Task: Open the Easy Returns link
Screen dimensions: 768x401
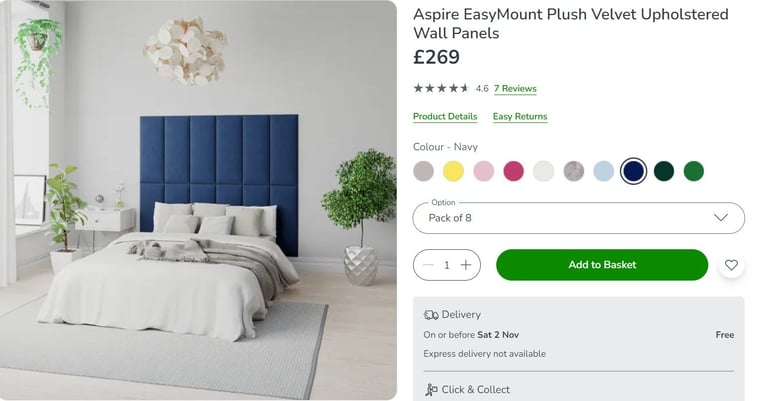Action: point(520,117)
